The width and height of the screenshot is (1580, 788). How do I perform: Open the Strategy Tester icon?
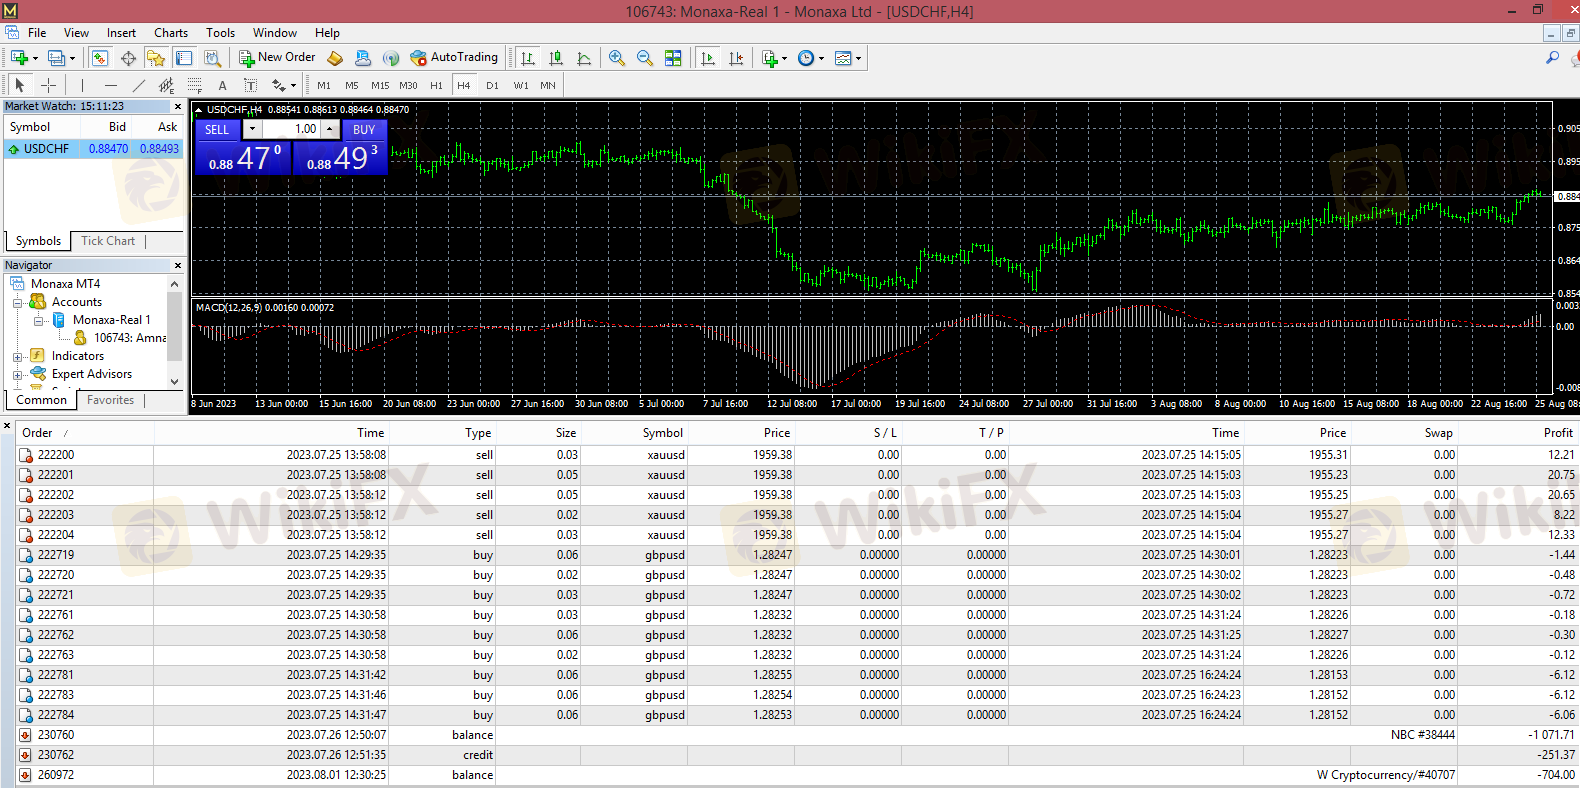click(212, 58)
